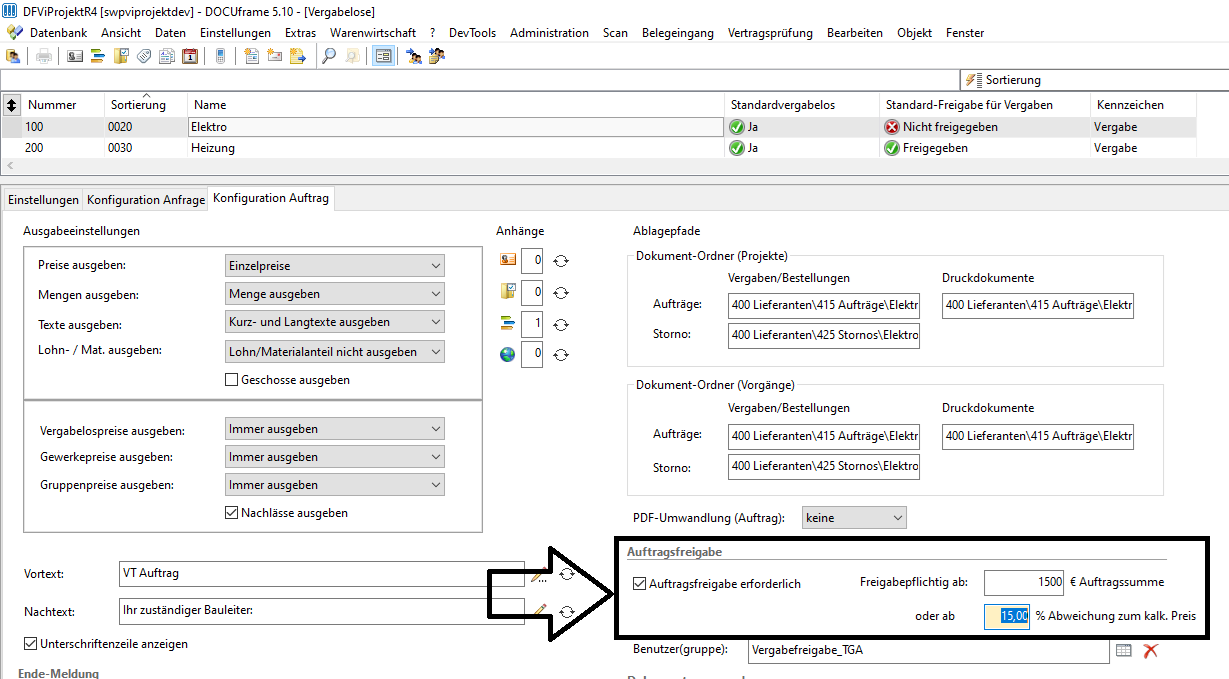Toggle Auftragsfreigabe erforderlich checkbox
This screenshot has height=679, width=1229.
[x=640, y=583]
